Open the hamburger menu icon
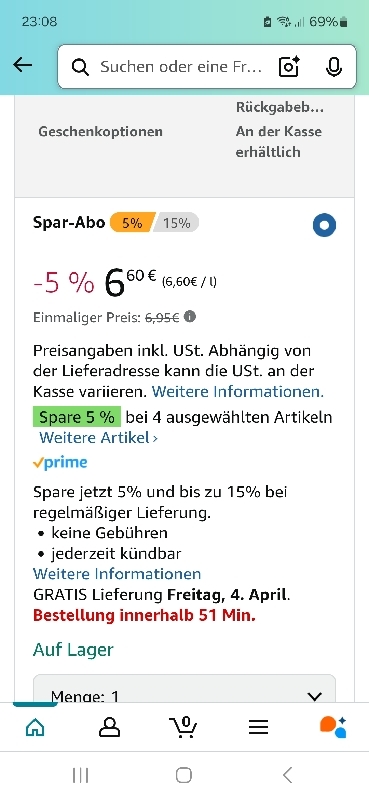369x800 pixels. (x=258, y=727)
